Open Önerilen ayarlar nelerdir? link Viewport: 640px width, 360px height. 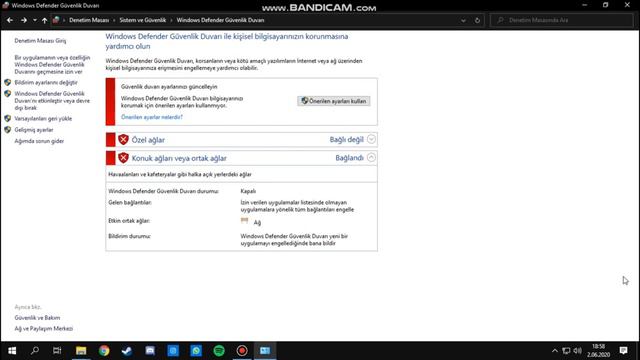tap(151, 117)
